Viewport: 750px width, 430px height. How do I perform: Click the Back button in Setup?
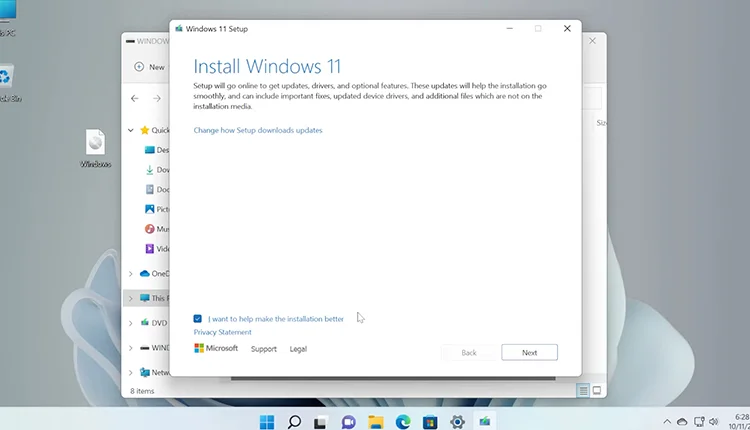pos(469,353)
